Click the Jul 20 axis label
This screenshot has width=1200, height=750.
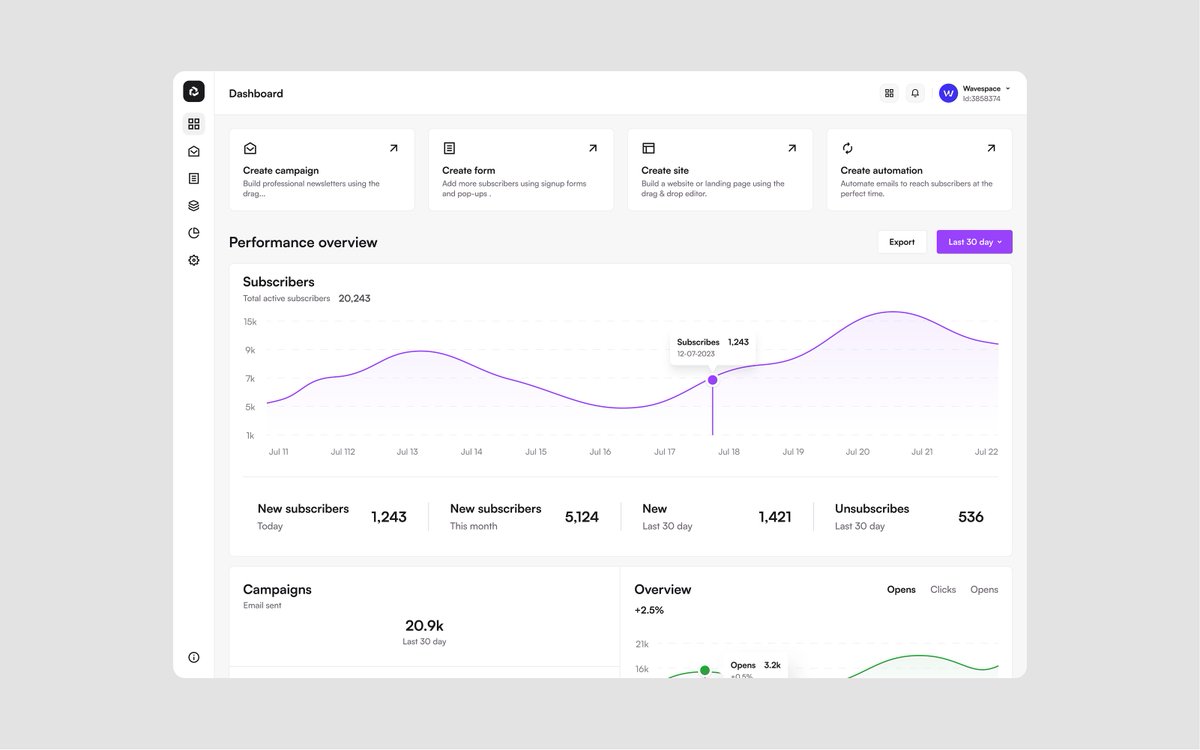point(858,452)
